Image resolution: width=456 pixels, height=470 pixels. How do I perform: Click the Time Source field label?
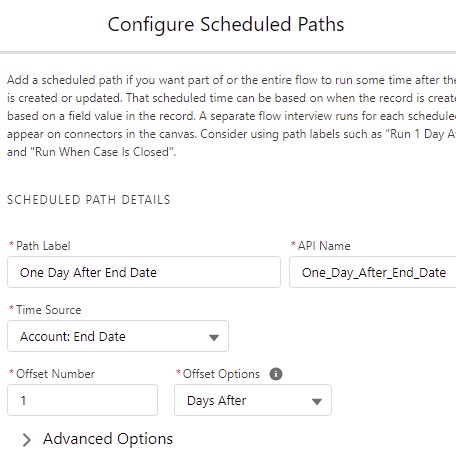49,310
